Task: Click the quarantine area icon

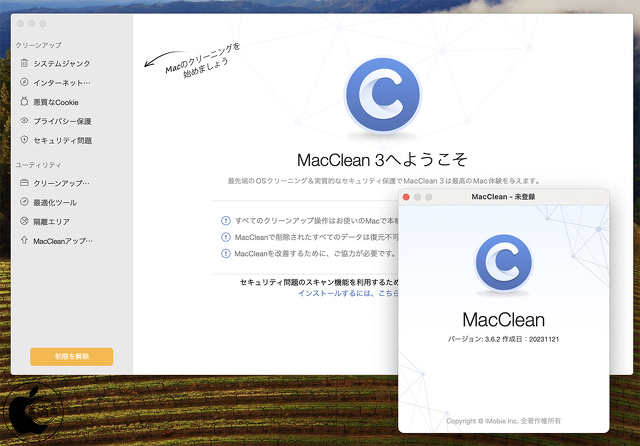Action: coord(24,221)
